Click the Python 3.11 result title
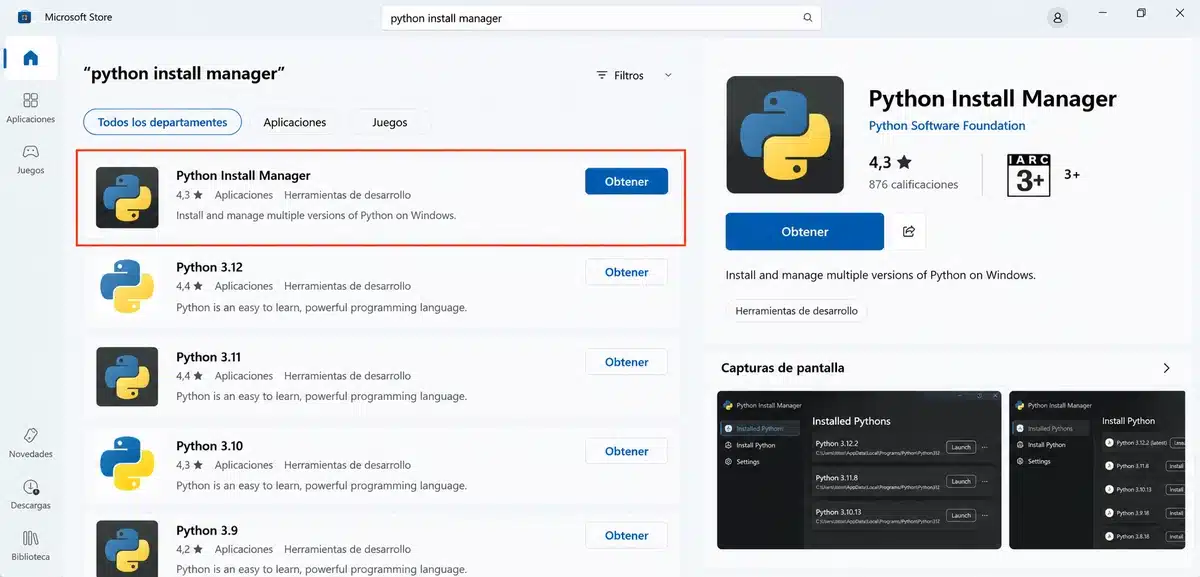1200x577 pixels. click(208, 357)
